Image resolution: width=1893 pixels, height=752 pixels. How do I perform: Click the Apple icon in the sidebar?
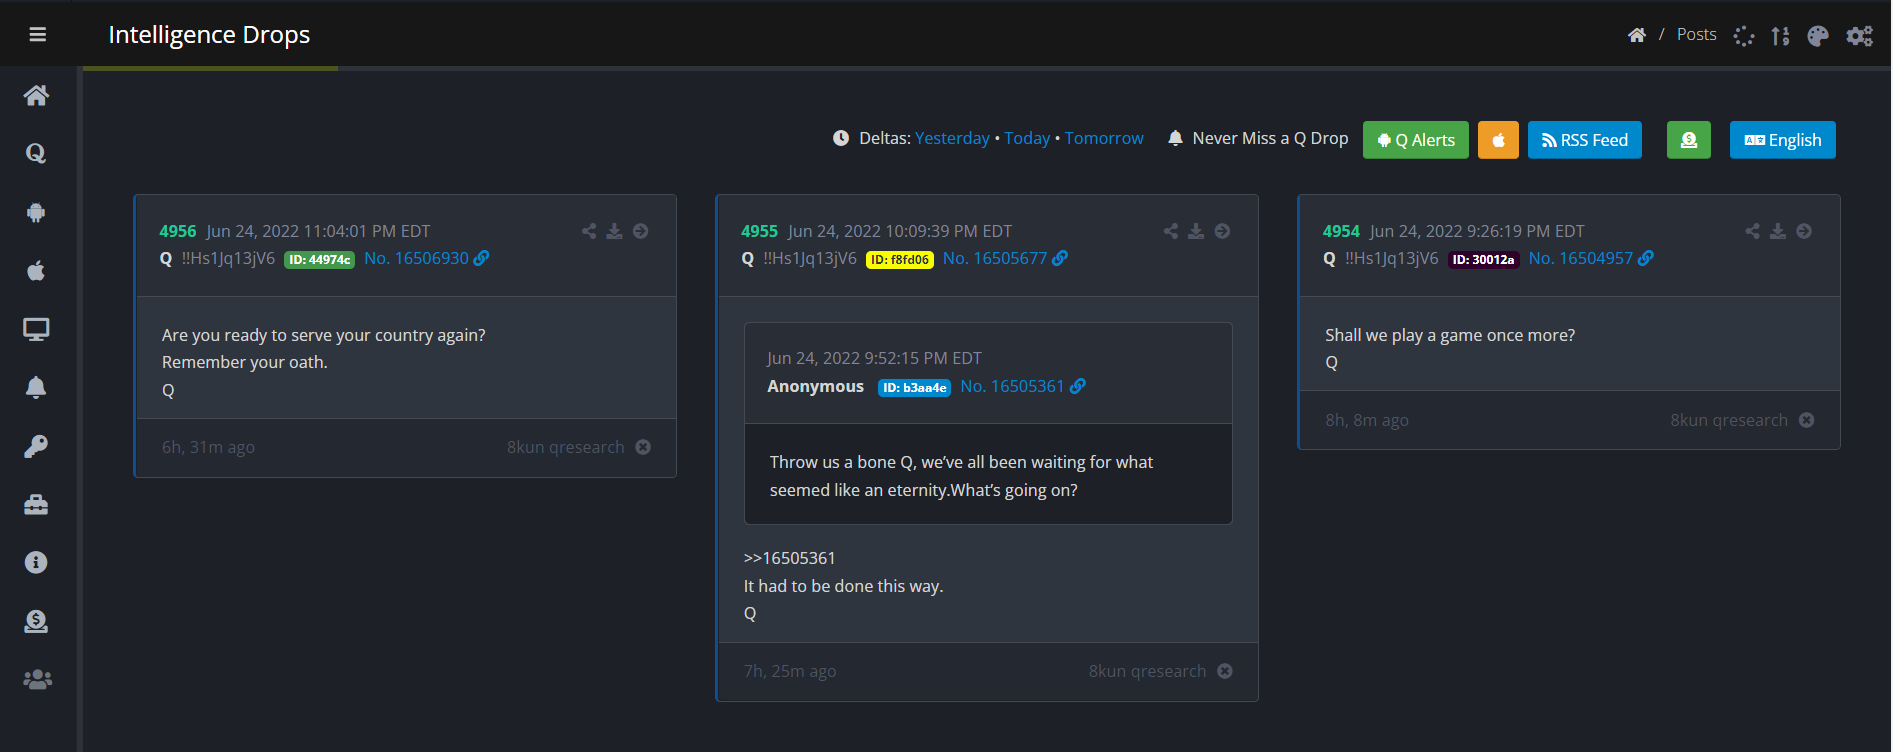pos(36,270)
